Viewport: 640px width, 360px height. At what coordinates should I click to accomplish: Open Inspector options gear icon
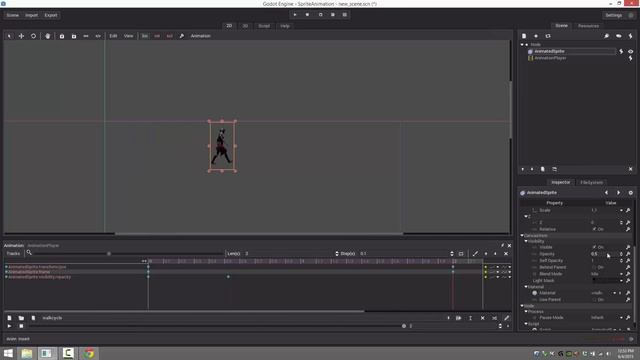631,193
